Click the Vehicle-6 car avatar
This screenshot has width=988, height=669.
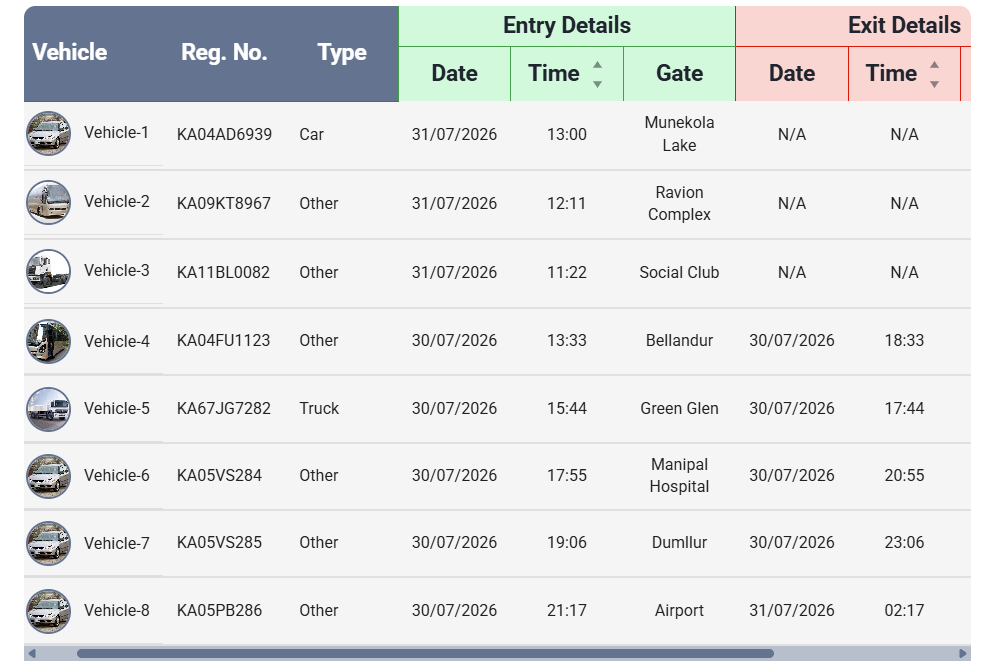pyautogui.click(x=49, y=476)
